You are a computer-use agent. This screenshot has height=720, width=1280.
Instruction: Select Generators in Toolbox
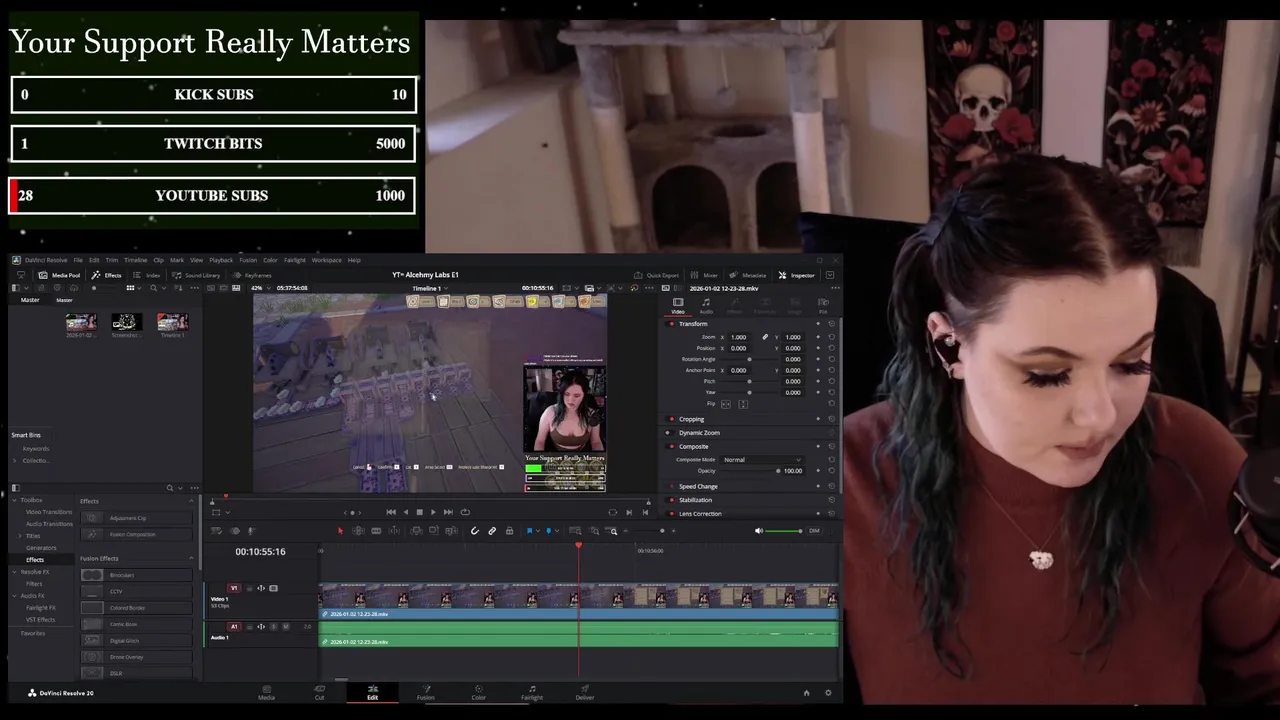click(x=41, y=548)
